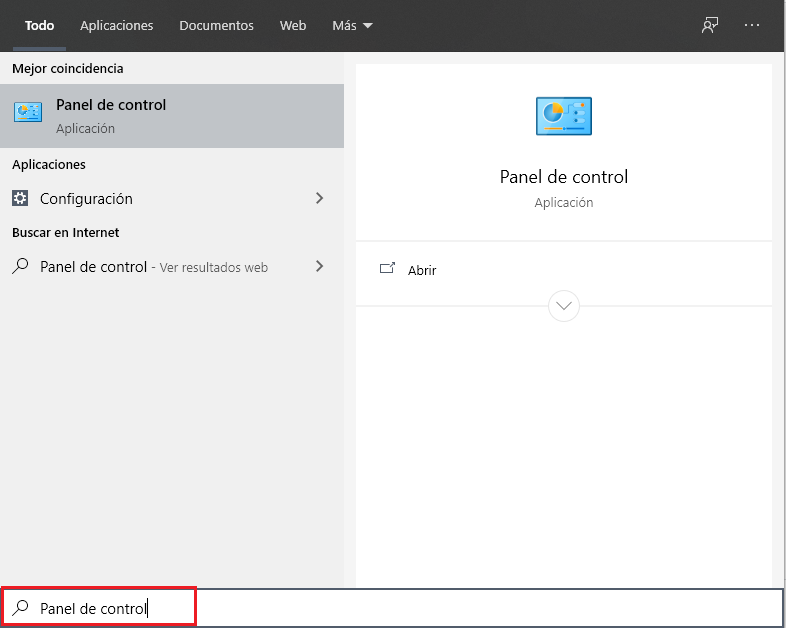Switch to the Aplicaciones tab

[117, 25]
